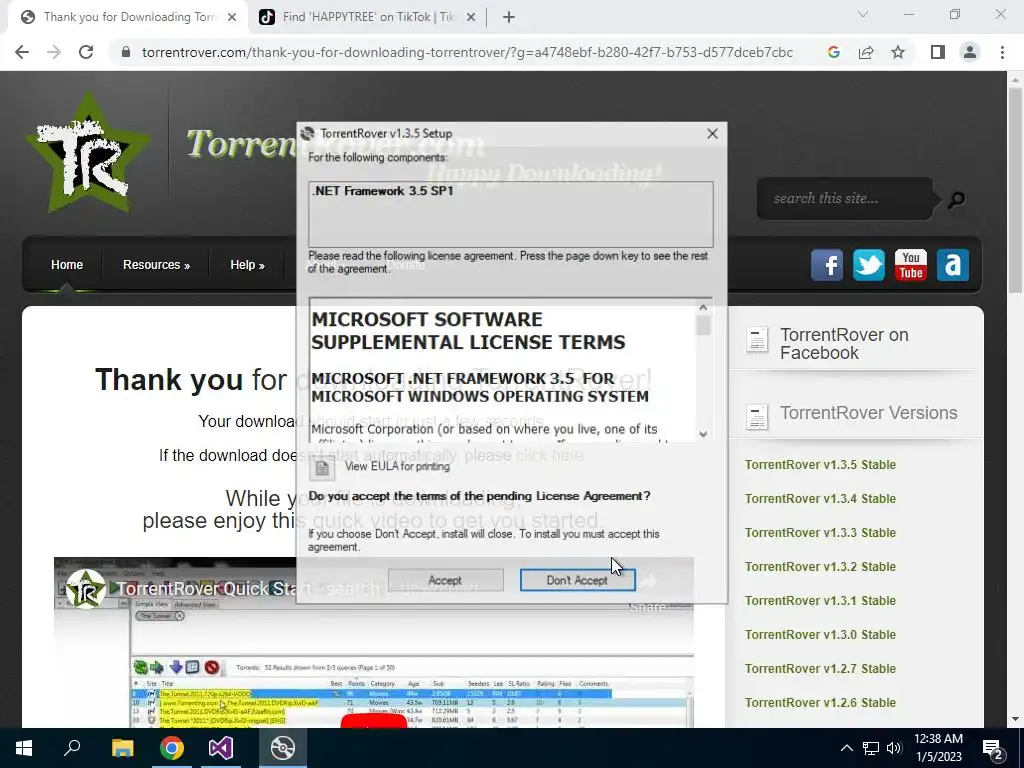Open TorrentRover v1.3.0 Stable link
The height and width of the screenshot is (768, 1024).
(820, 635)
